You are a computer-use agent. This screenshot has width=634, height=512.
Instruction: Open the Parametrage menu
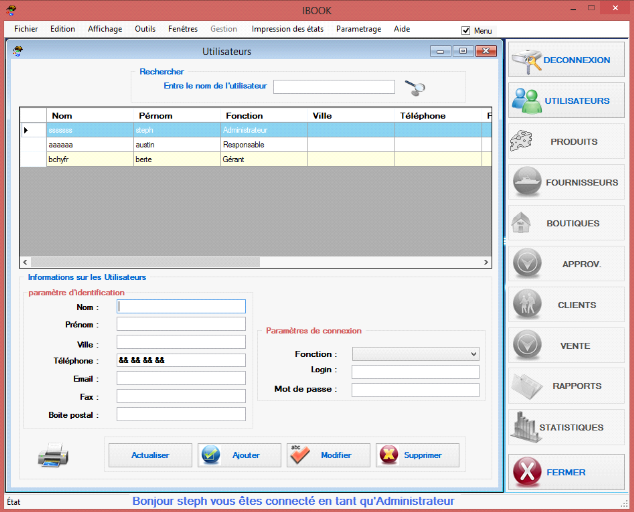click(358, 30)
